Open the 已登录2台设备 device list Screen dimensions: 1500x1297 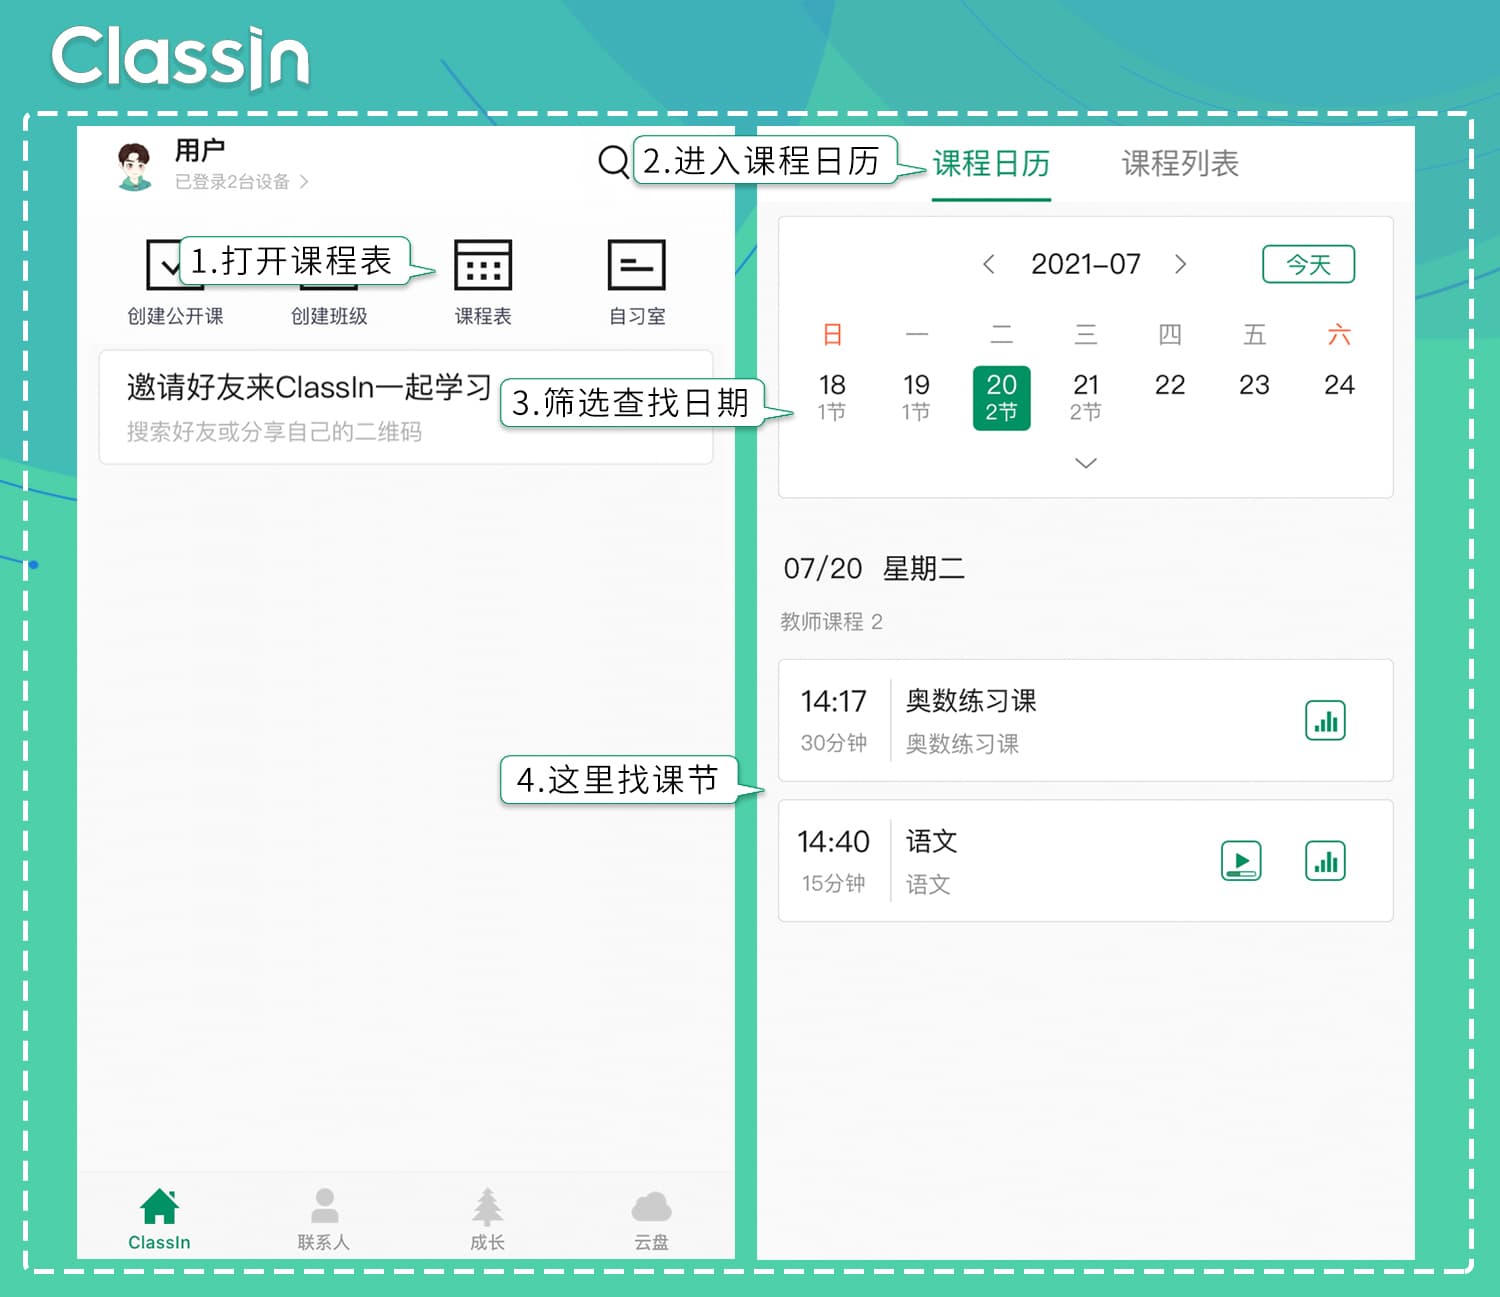coord(242,181)
